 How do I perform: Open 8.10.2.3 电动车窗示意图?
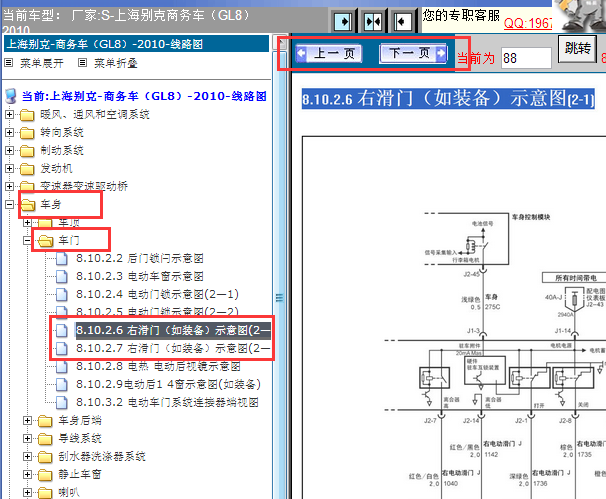tap(140, 276)
